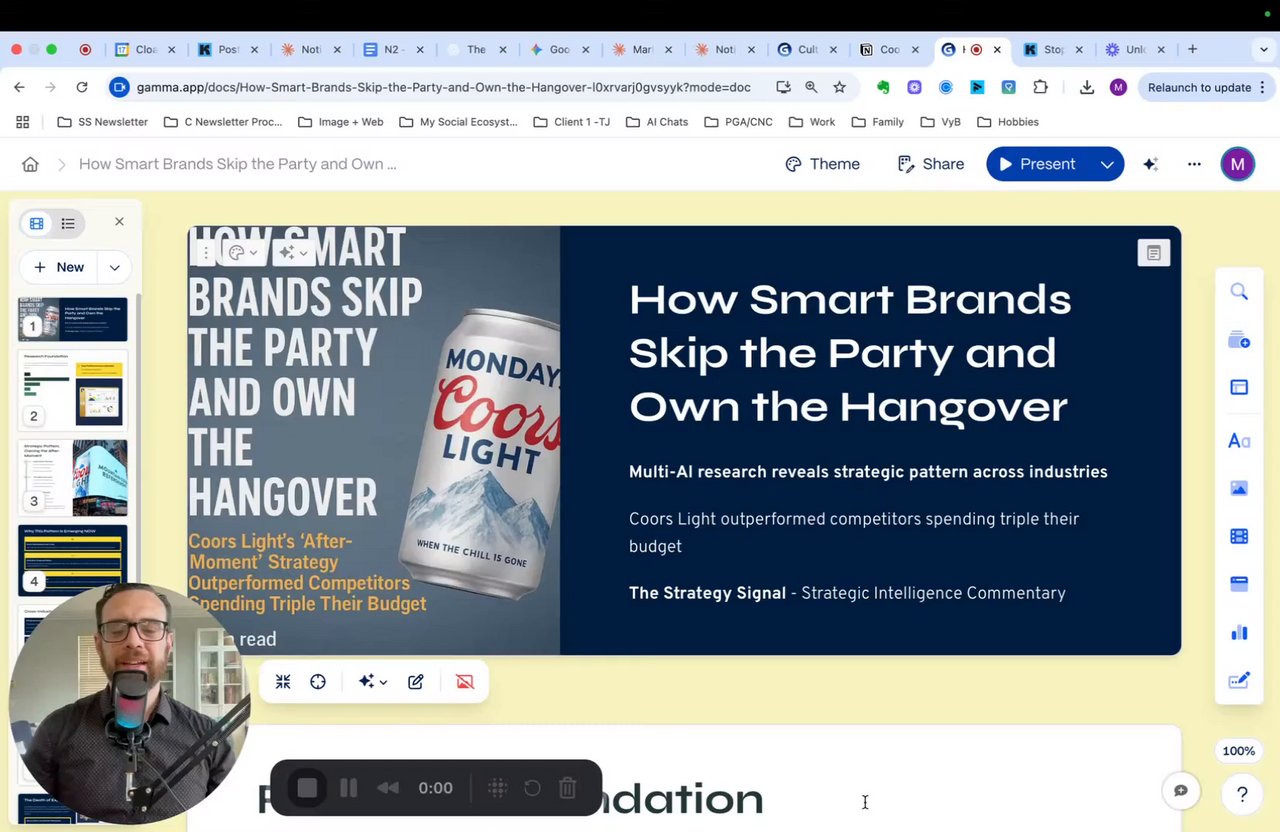Click breadcrumb title How Smart Brands Skip
Image resolution: width=1280 pixels, height=832 pixels.
click(237, 164)
